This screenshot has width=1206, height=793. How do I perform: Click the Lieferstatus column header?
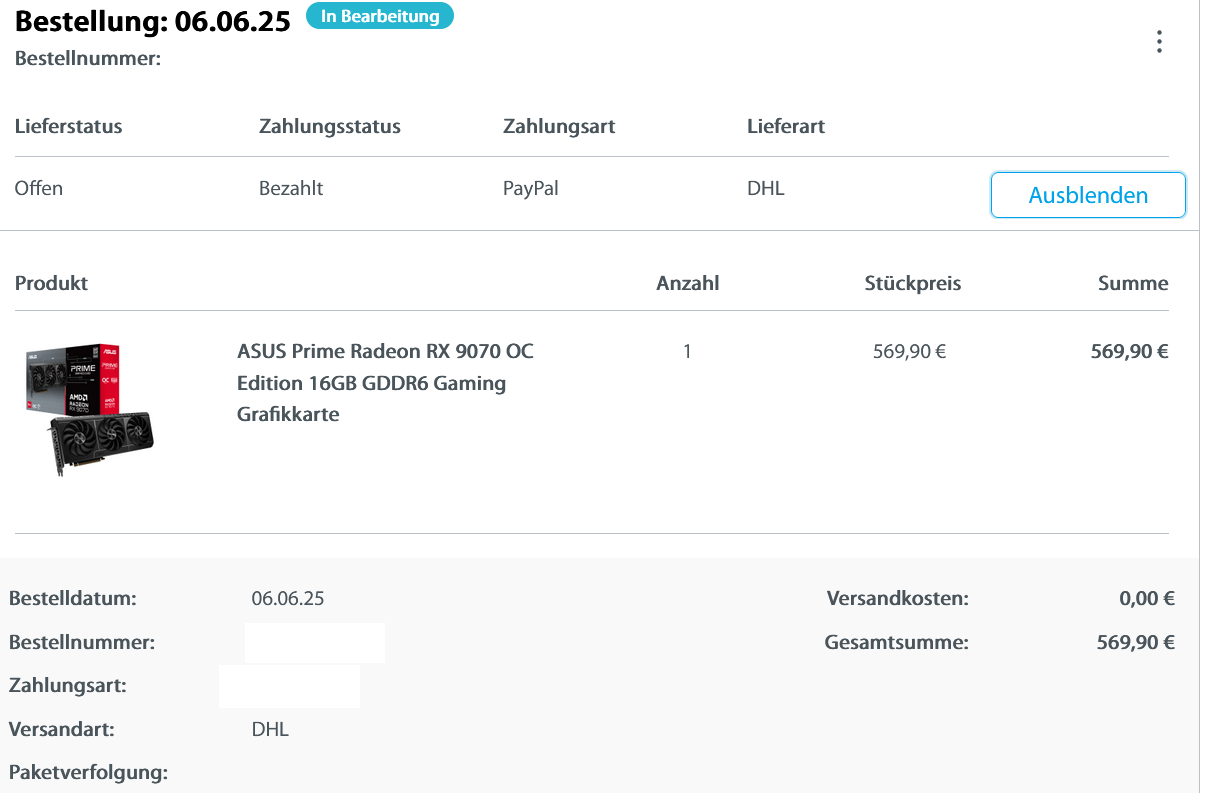pyautogui.click(x=69, y=127)
